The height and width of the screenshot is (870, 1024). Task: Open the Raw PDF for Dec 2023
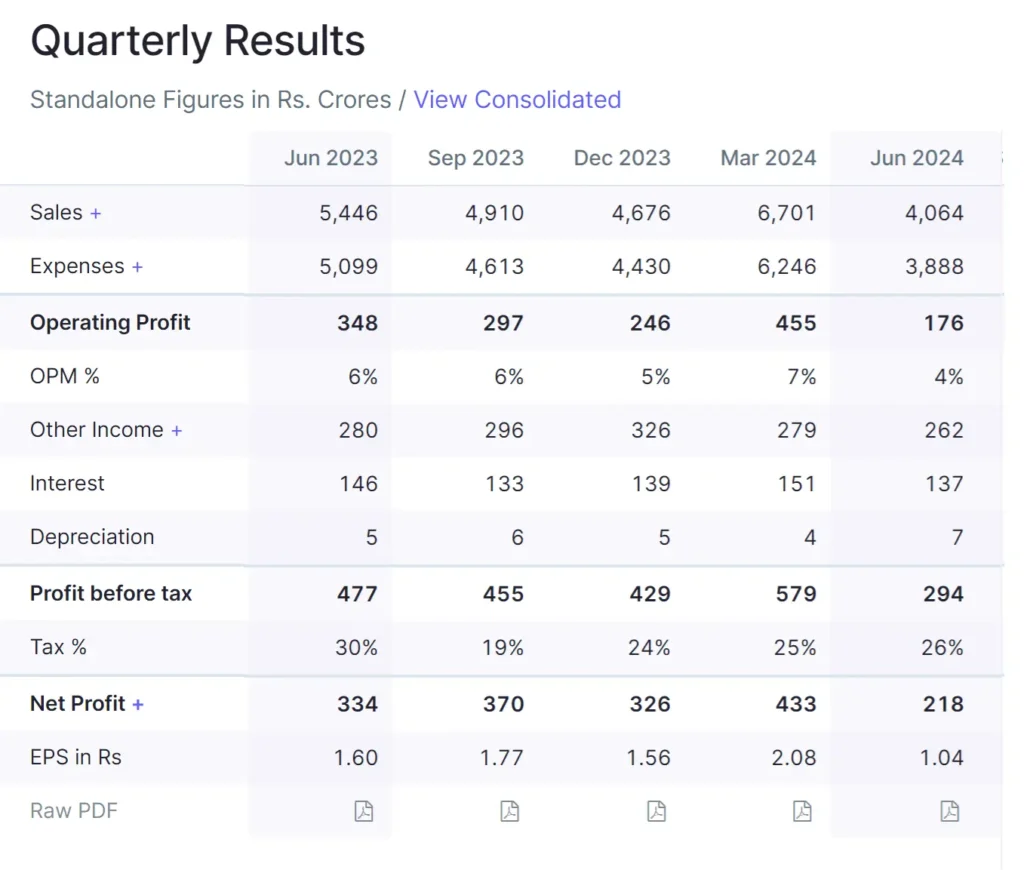point(656,811)
